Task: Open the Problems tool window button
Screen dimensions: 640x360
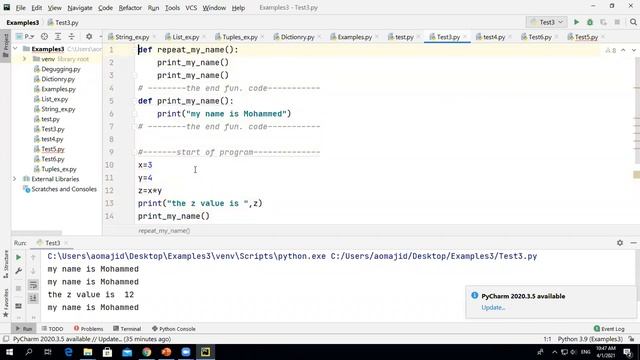Action: pyautogui.click(x=88, y=329)
